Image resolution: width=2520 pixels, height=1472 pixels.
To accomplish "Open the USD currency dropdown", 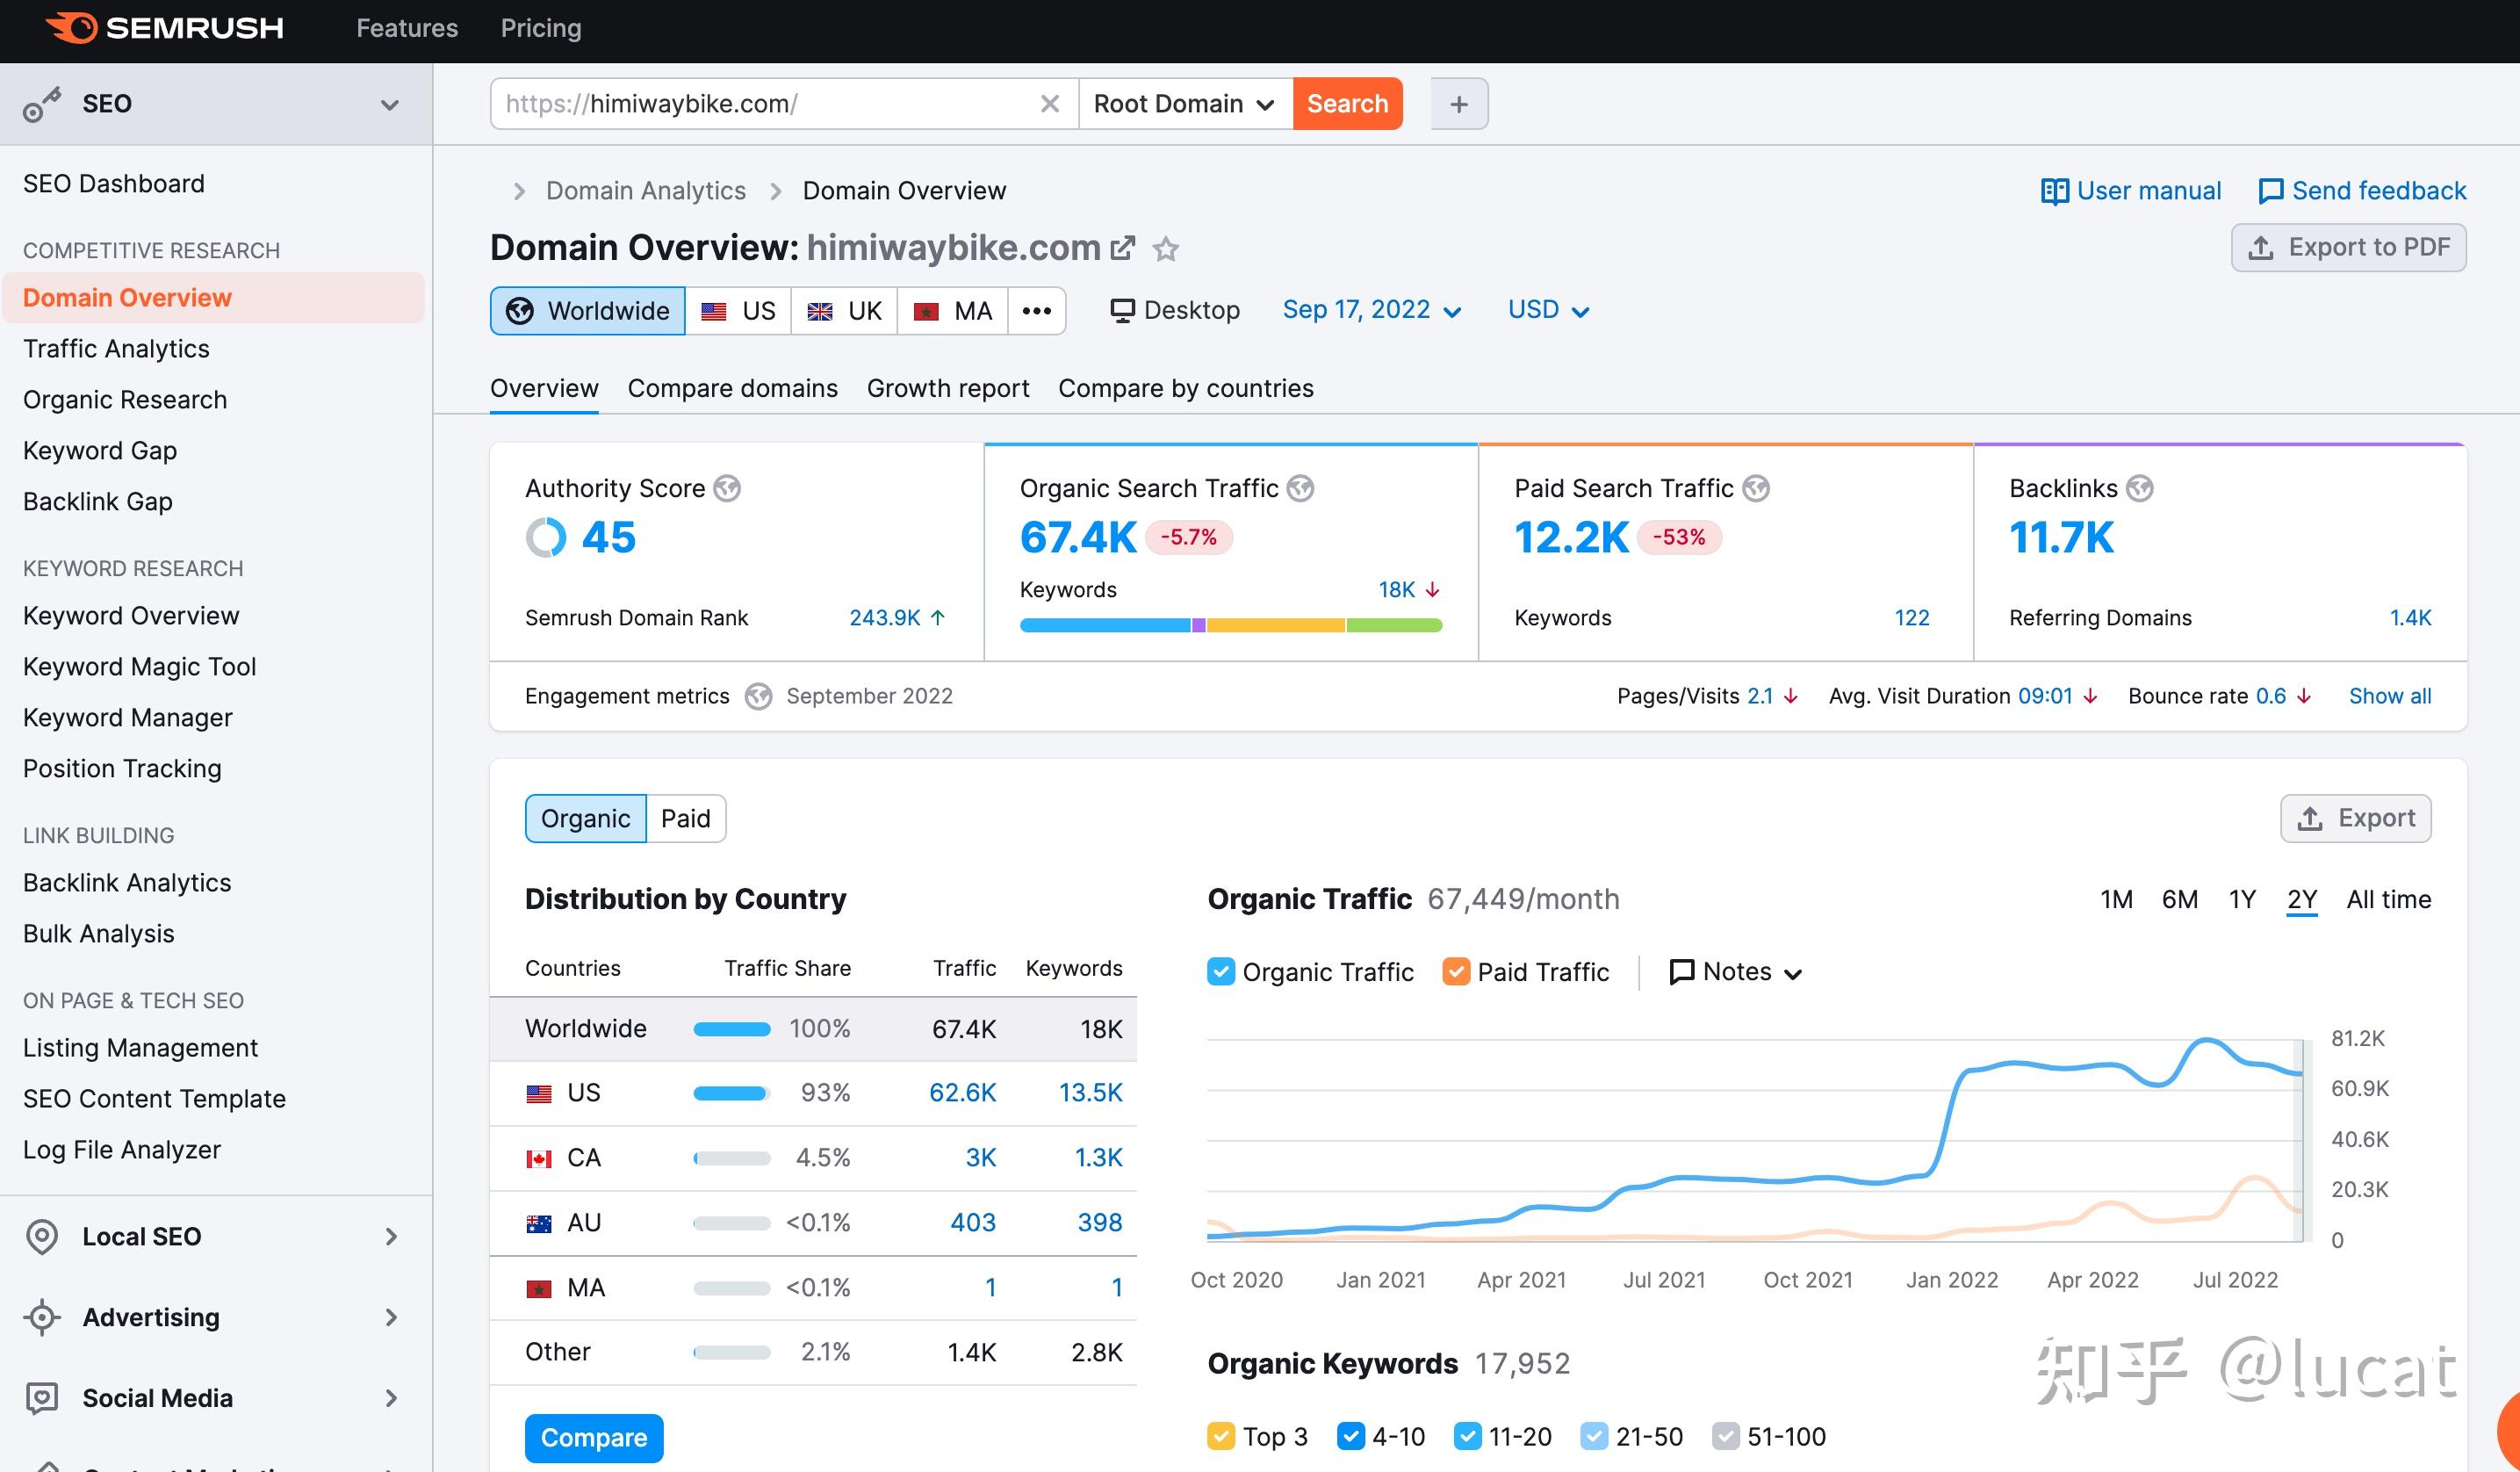I will click(1547, 310).
